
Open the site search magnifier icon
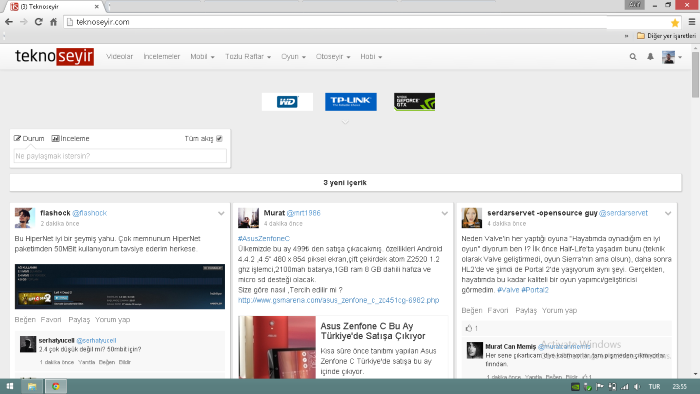tap(633, 57)
